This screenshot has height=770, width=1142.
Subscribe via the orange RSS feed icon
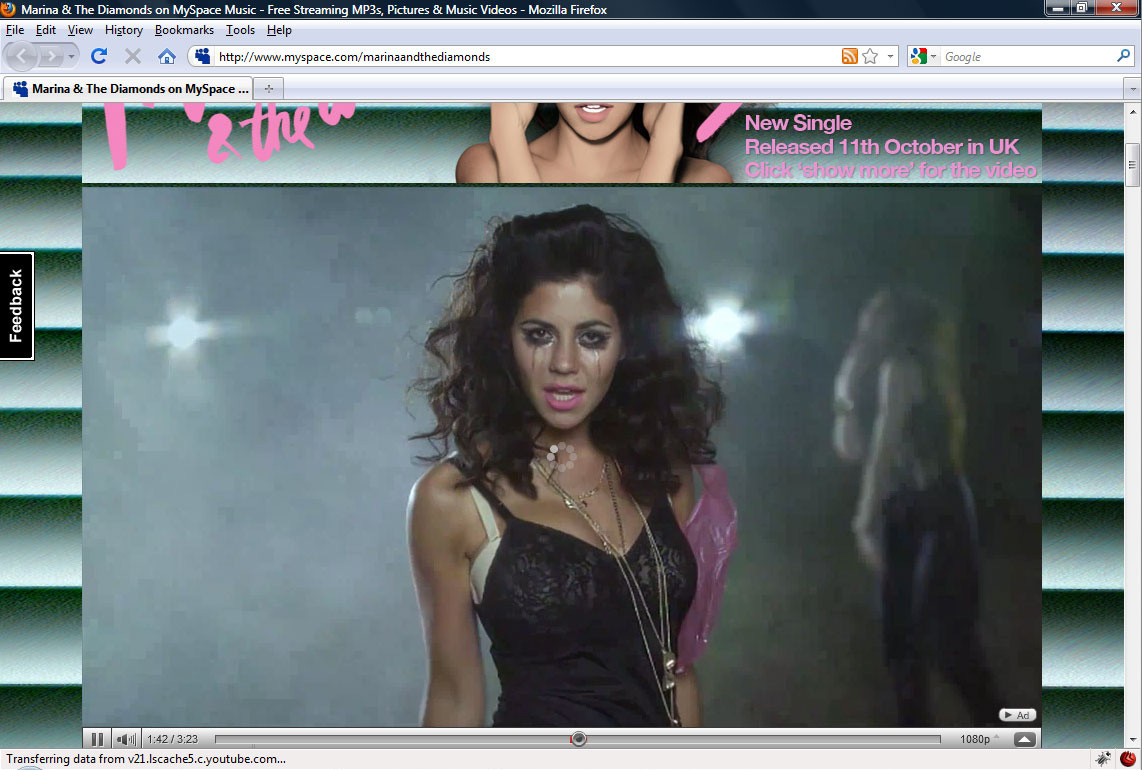pyautogui.click(x=849, y=56)
